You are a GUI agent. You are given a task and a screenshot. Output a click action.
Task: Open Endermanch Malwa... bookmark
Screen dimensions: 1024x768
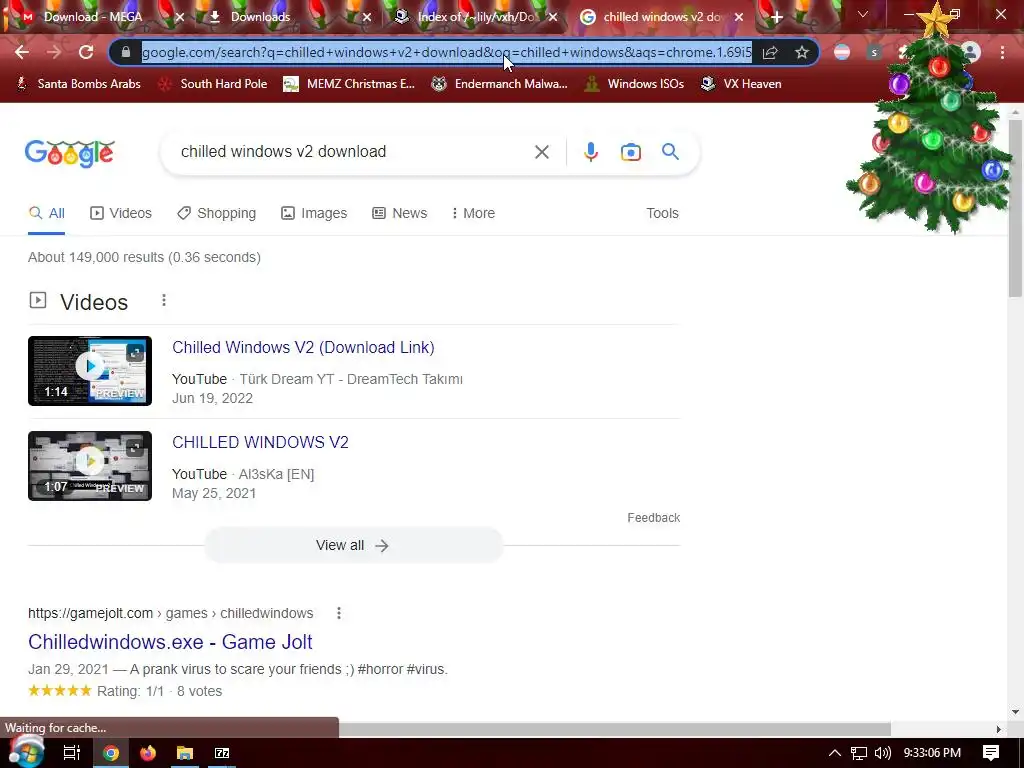click(500, 84)
